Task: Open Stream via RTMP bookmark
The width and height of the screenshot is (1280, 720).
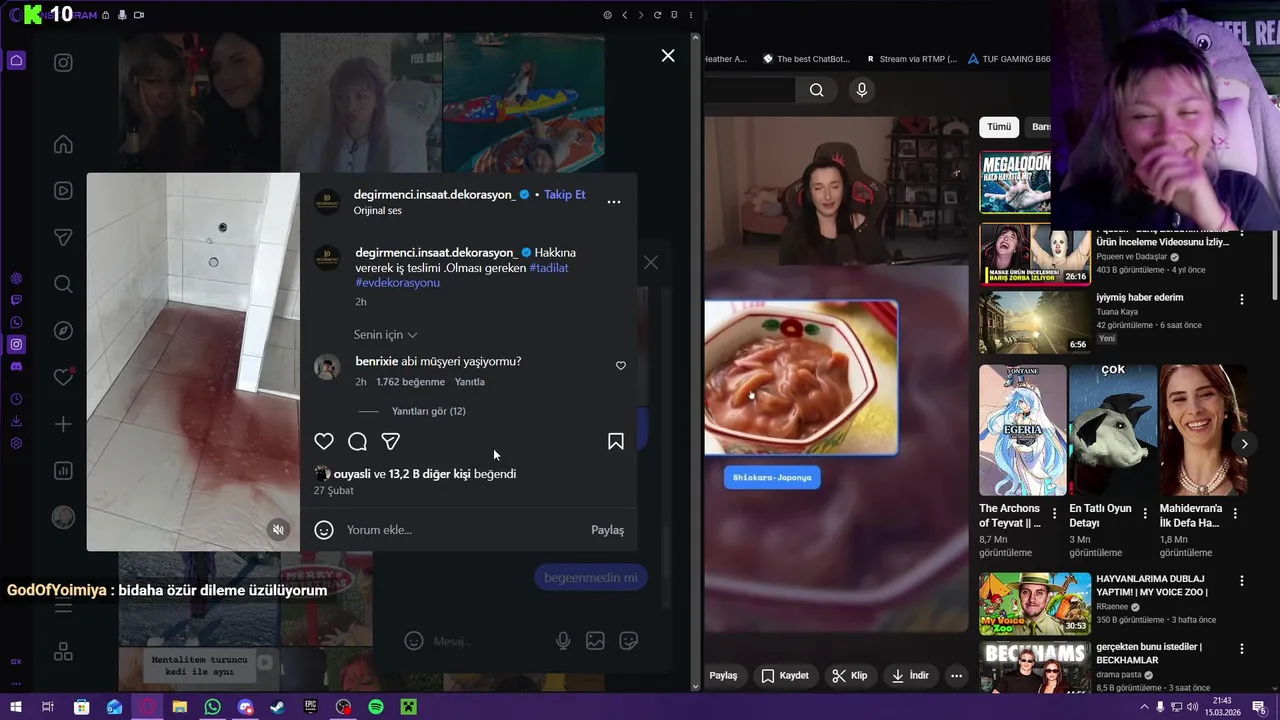Action: pos(911,59)
